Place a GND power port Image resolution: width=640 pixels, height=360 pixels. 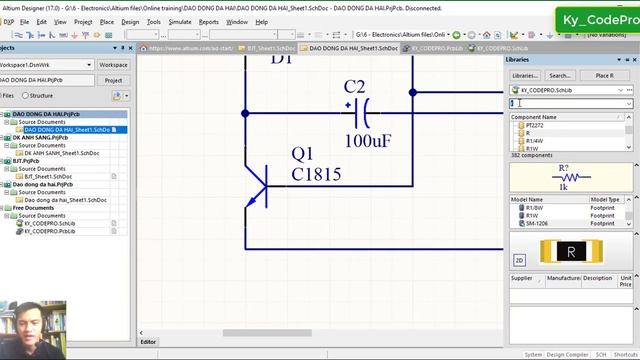click(x=74, y=35)
